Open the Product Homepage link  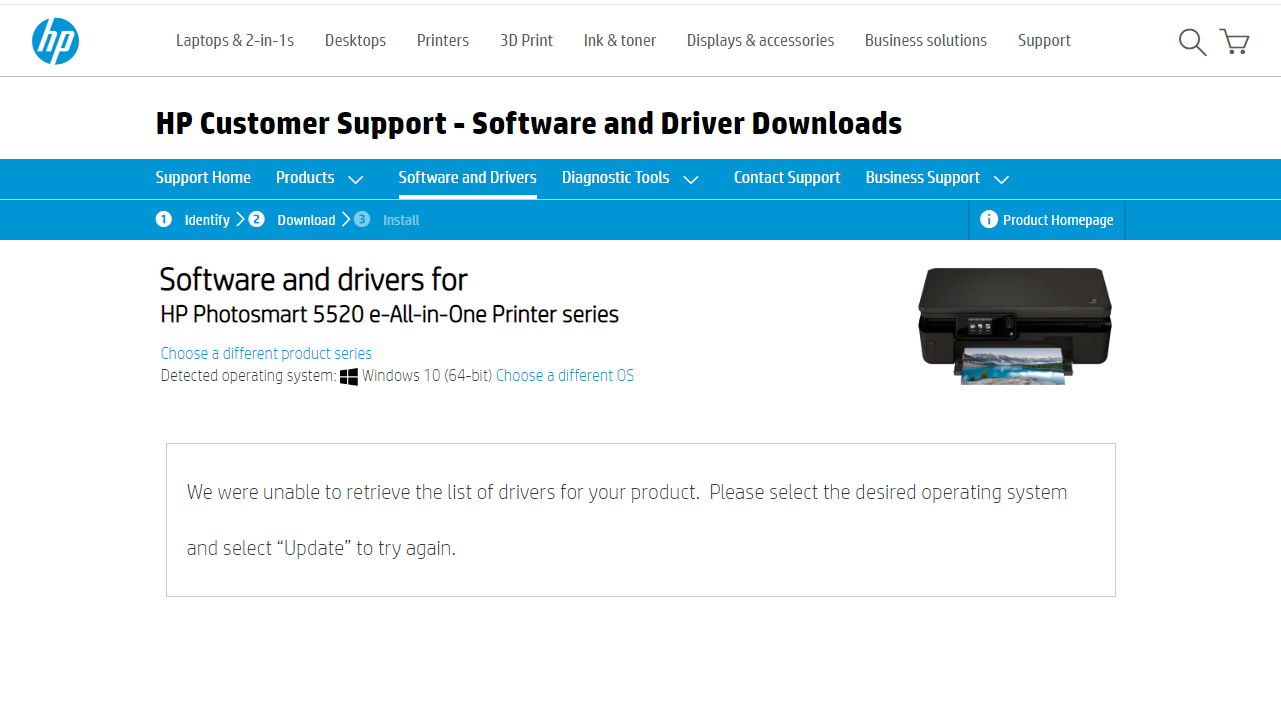coord(1058,220)
